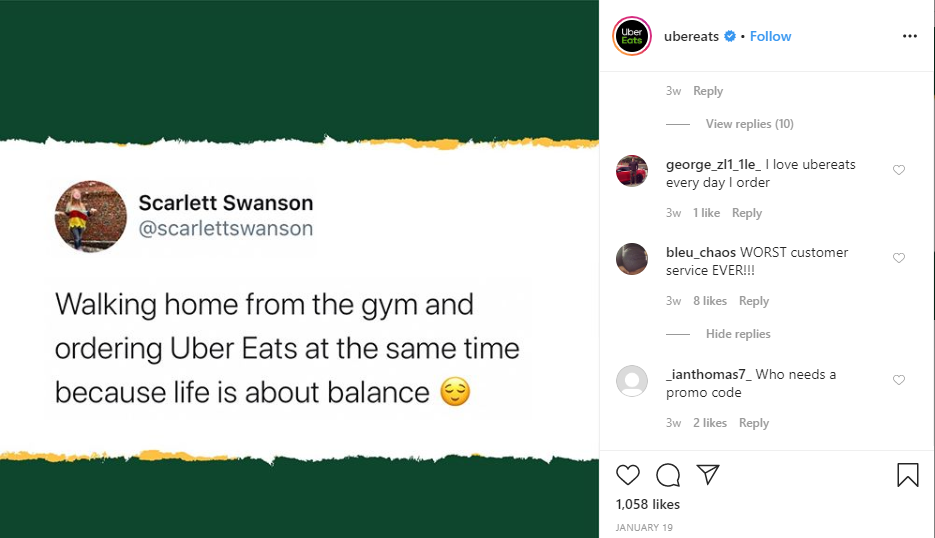Screen dimensions: 935x538
Task: Like bleu_chaos's comment
Action: pos(898,258)
